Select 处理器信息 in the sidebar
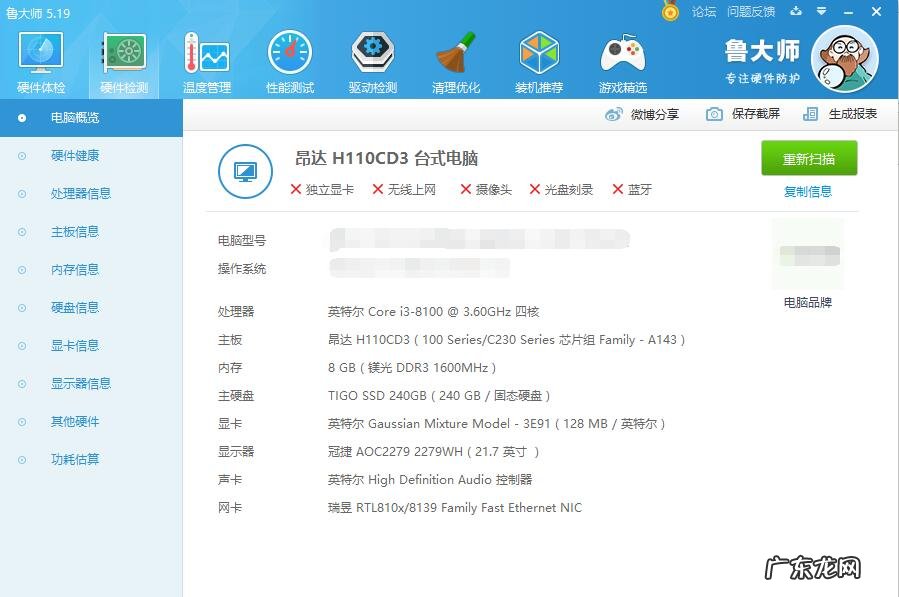 click(x=80, y=193)
